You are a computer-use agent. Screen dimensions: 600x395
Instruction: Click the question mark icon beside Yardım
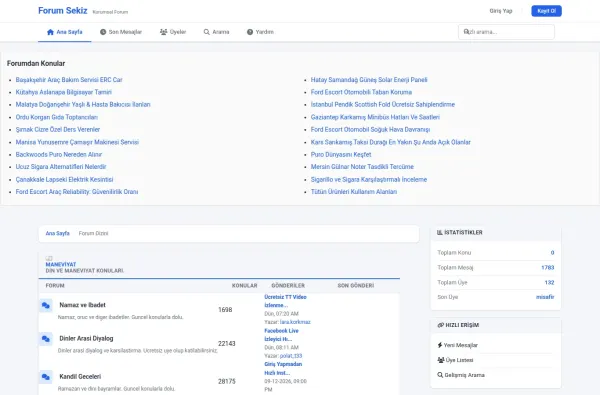[250, 32]
